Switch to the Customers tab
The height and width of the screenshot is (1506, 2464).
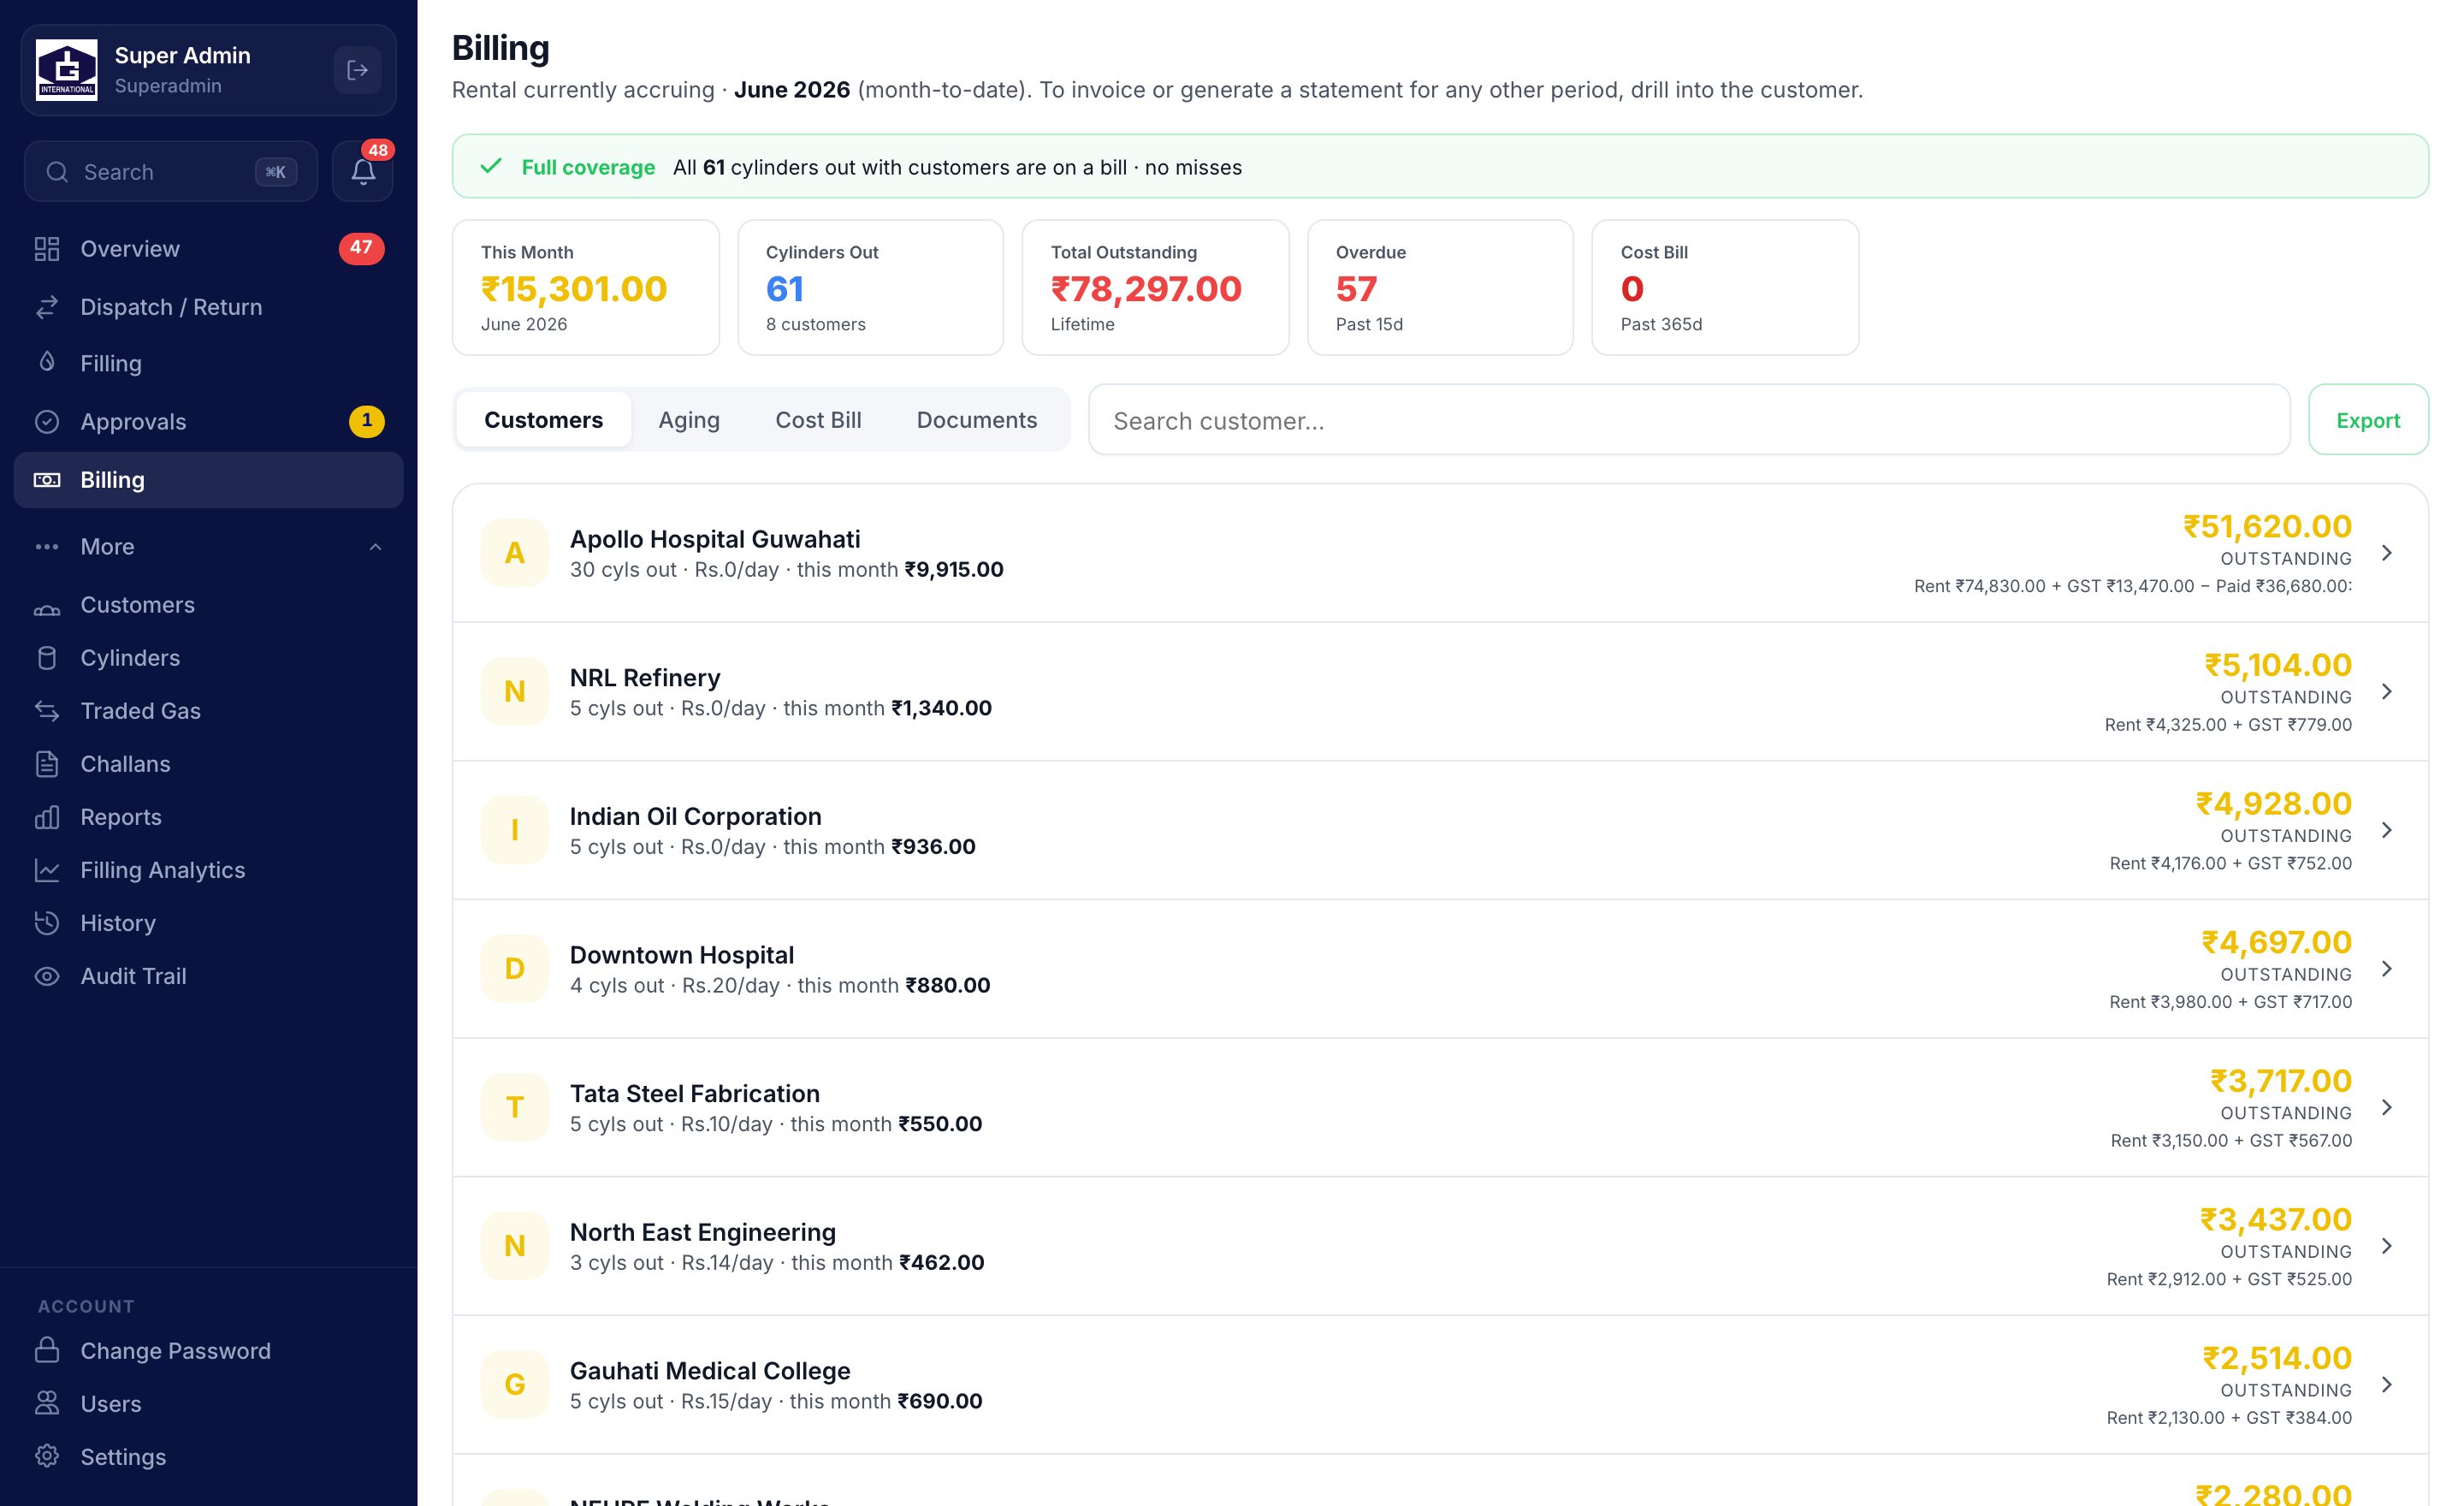(543, 420)
